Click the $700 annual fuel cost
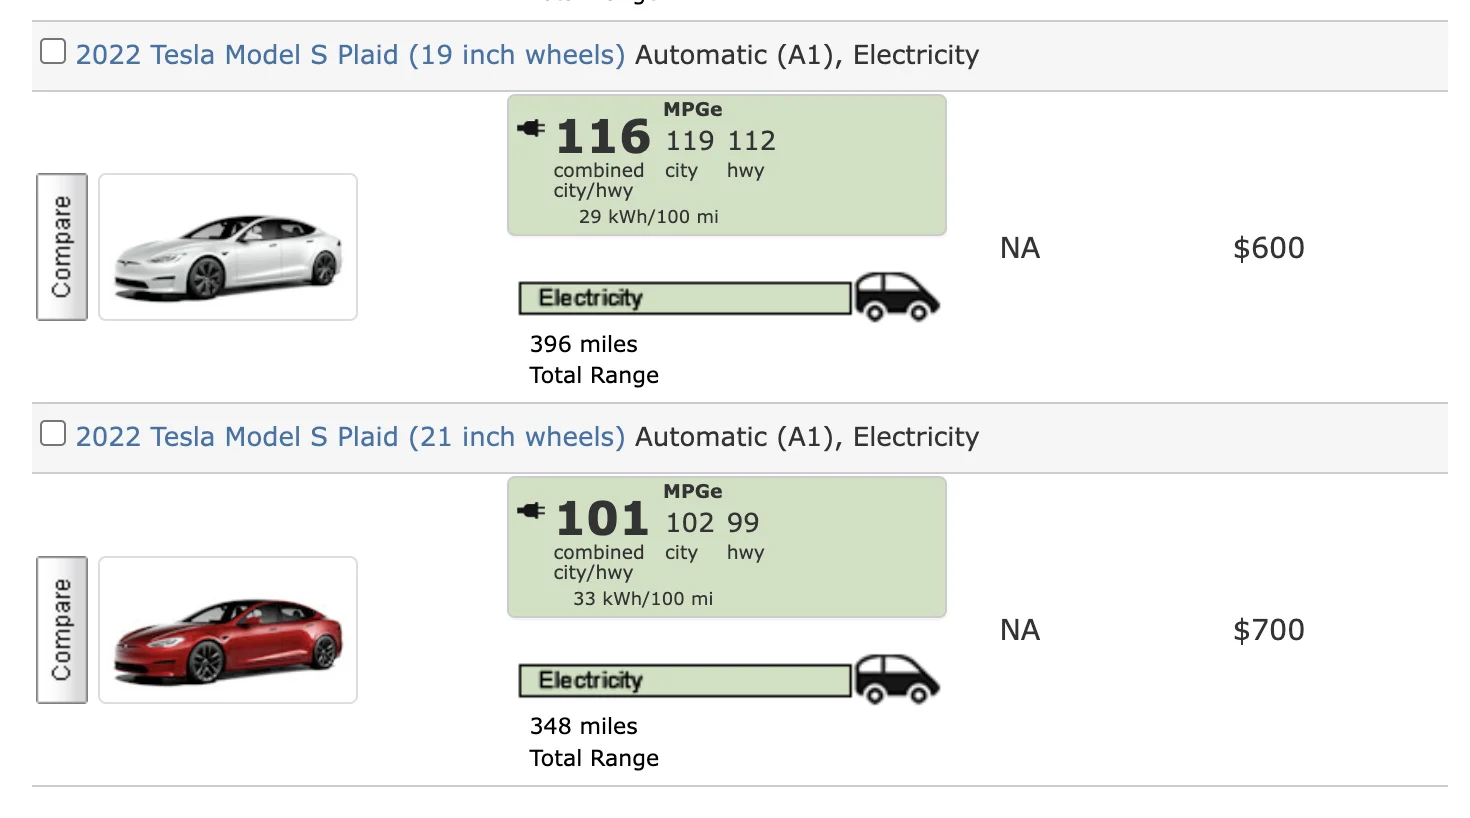The height and width of the screenshot is (818, 1470). click(1268, 630)
